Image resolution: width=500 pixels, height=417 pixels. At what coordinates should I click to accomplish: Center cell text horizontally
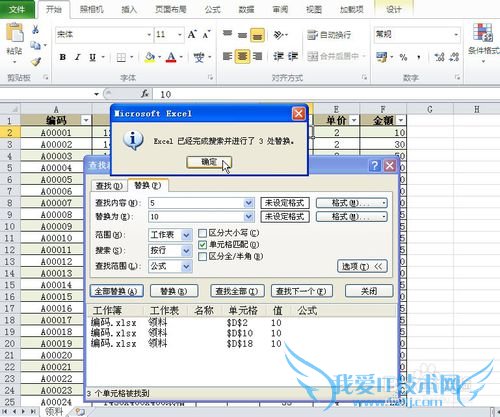click(x=242, y=56)
